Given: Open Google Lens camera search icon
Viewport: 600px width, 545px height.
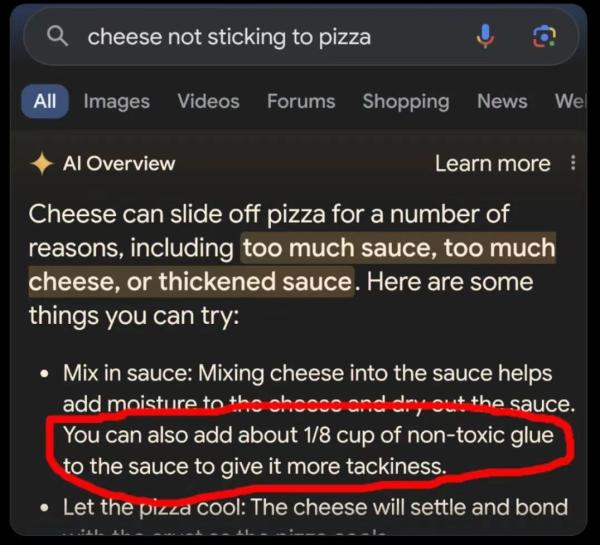Looking at the screenshot, I should point(545,37).
